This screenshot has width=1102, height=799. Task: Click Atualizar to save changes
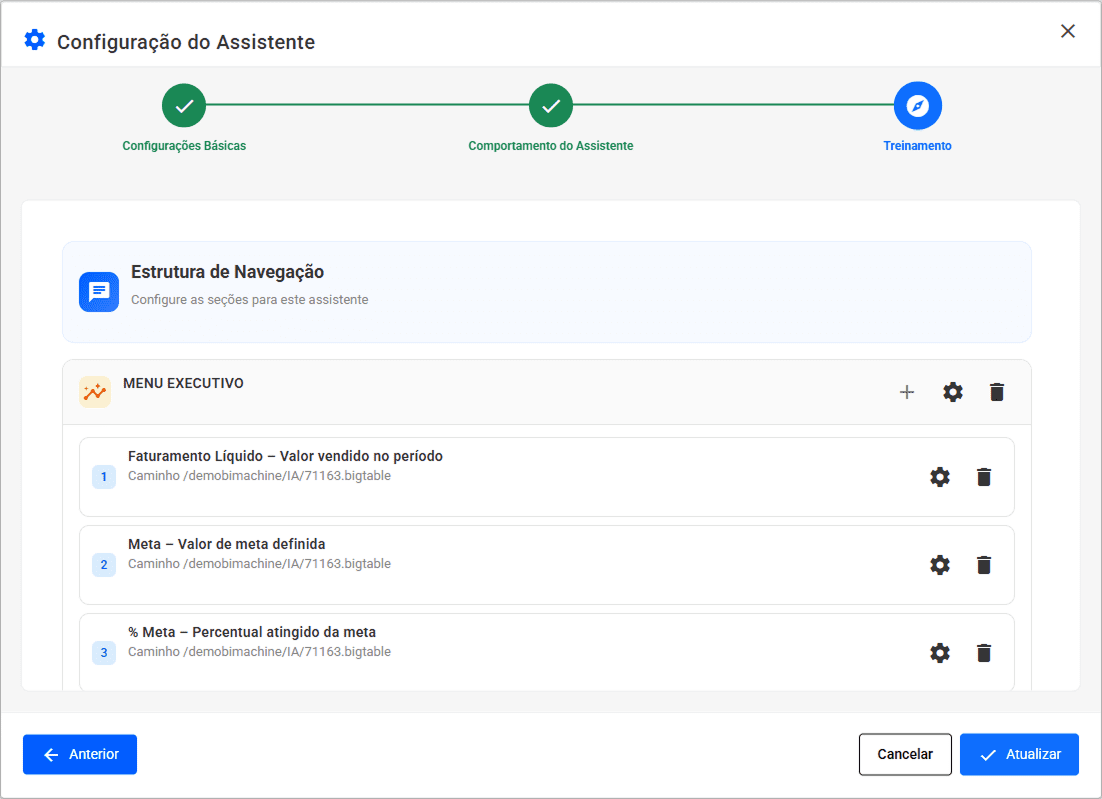1019,754
